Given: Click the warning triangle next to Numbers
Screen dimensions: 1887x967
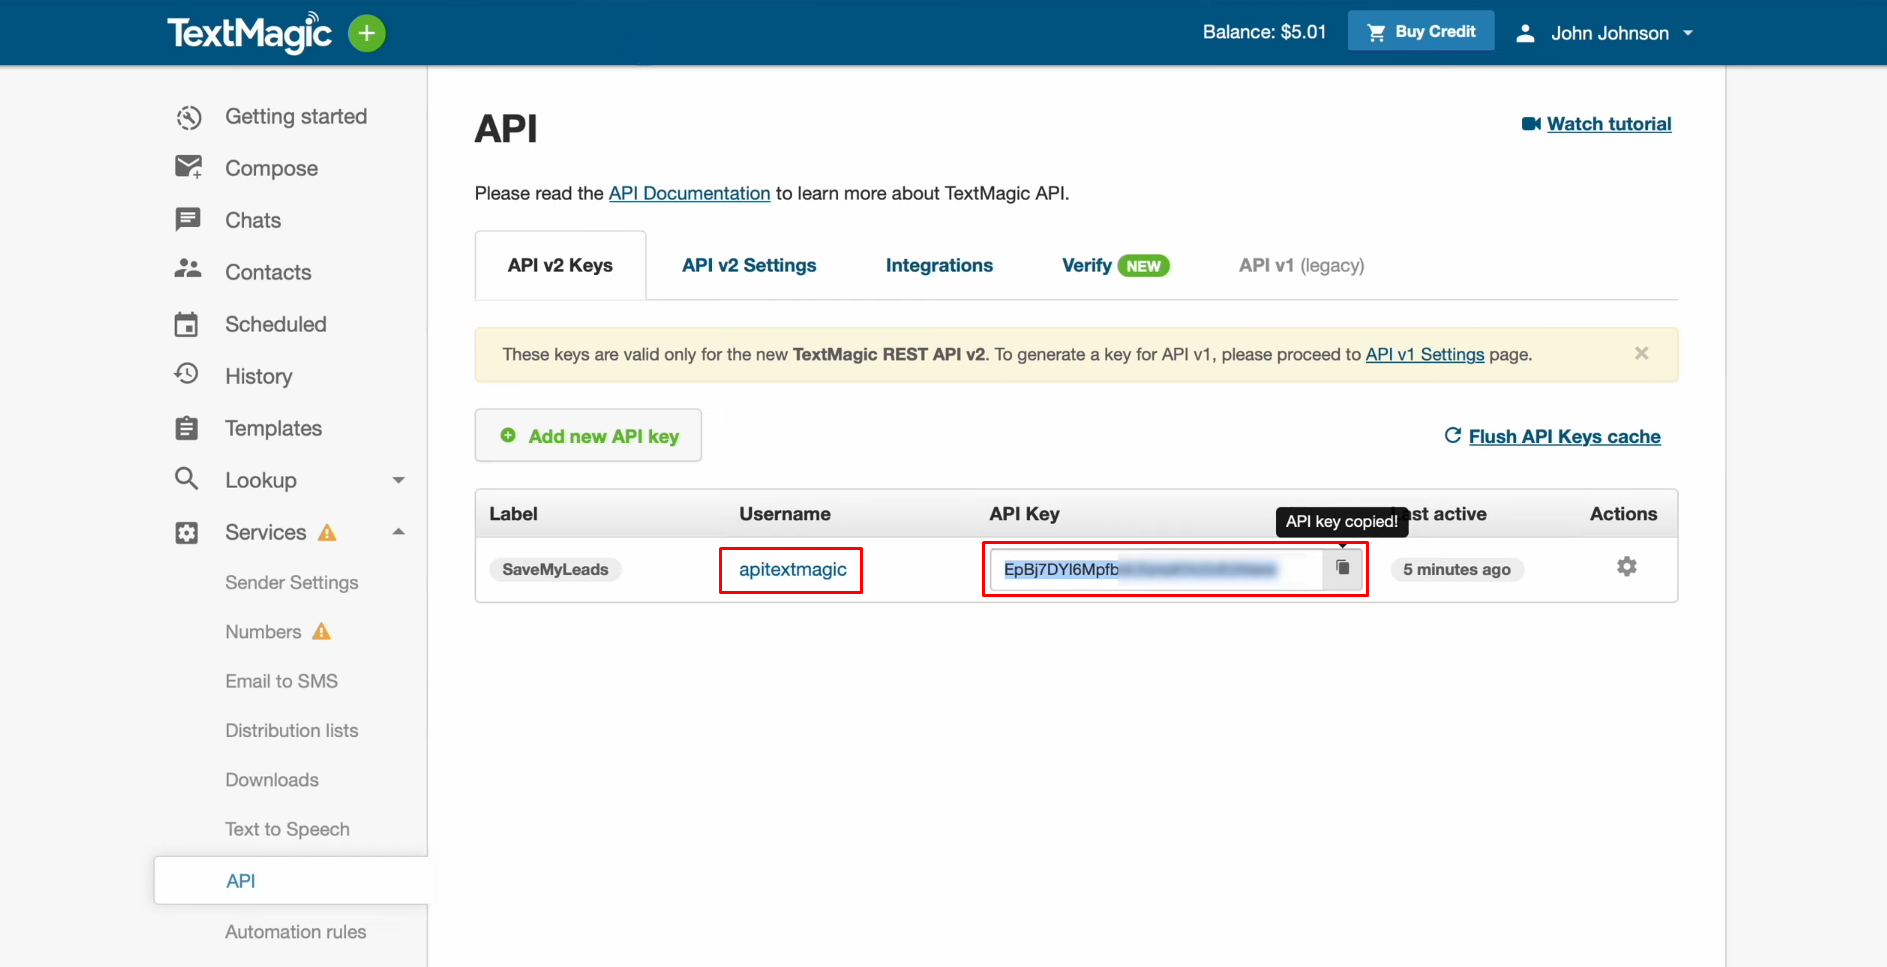Looking at the screenshot, I should pos(321,631).
